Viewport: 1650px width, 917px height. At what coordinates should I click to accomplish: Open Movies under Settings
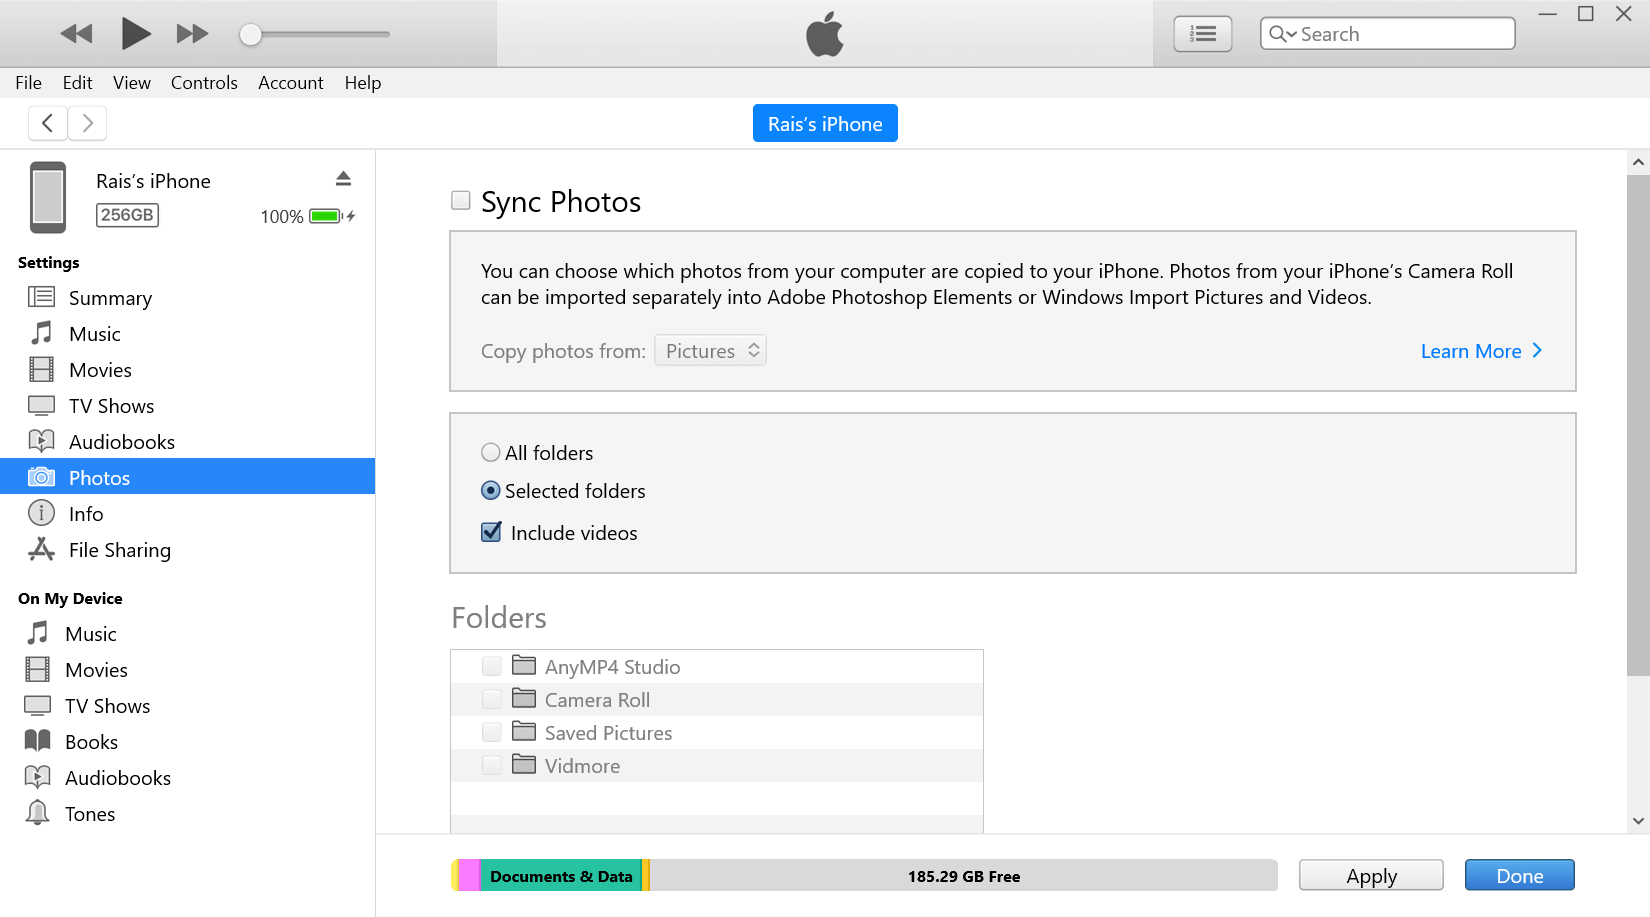click(100, 370)
